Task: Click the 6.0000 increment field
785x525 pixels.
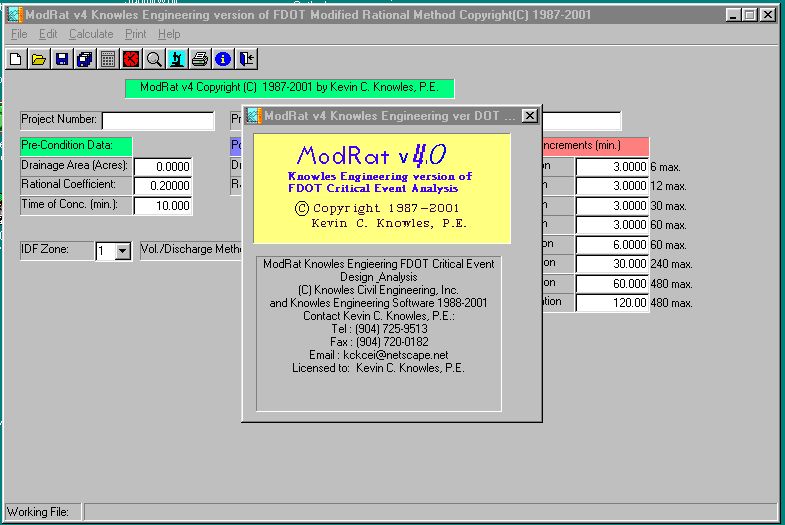Action: pyautogui.click(x=612, y=245)
